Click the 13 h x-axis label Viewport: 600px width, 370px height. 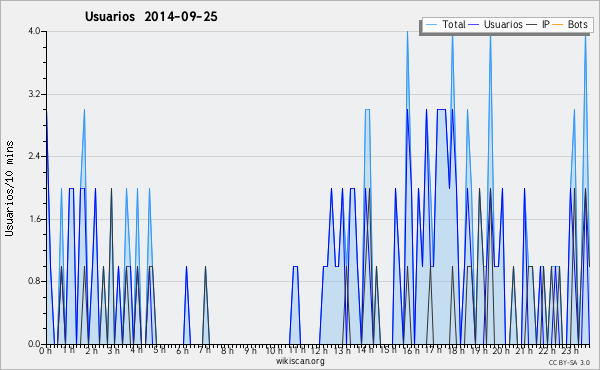[x=342, y=351]
